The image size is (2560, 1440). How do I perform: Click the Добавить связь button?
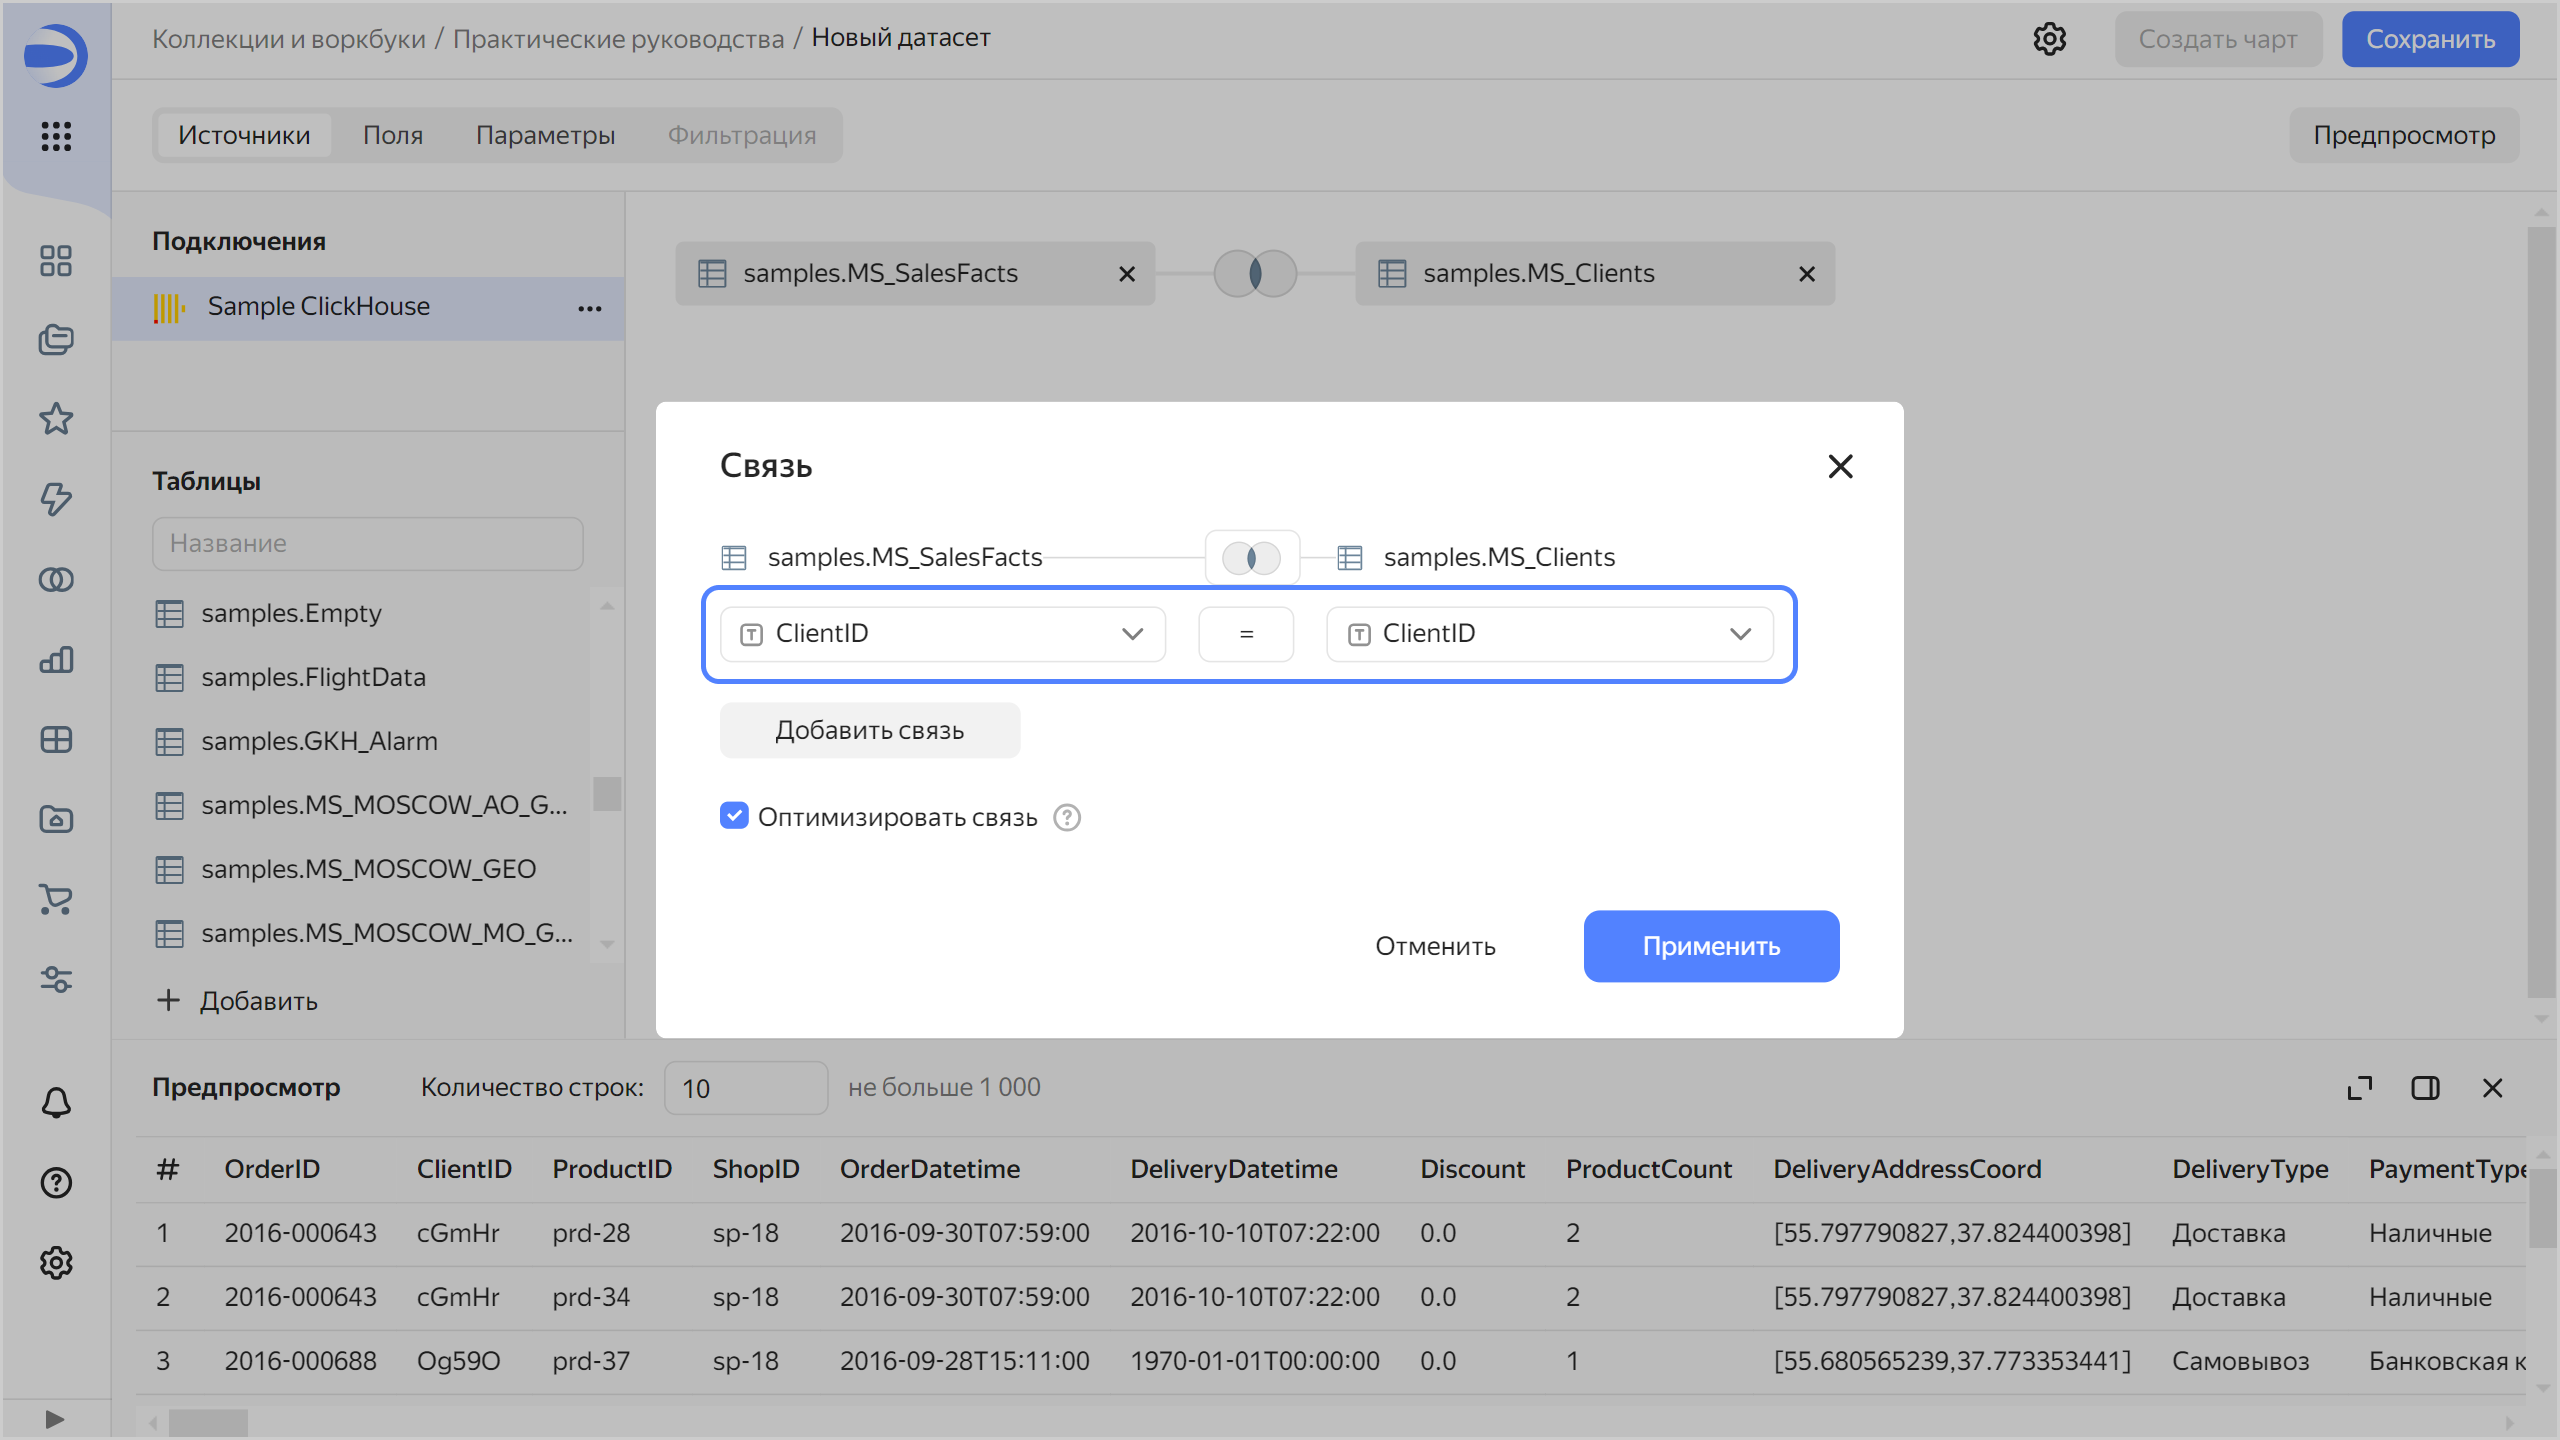869,731
